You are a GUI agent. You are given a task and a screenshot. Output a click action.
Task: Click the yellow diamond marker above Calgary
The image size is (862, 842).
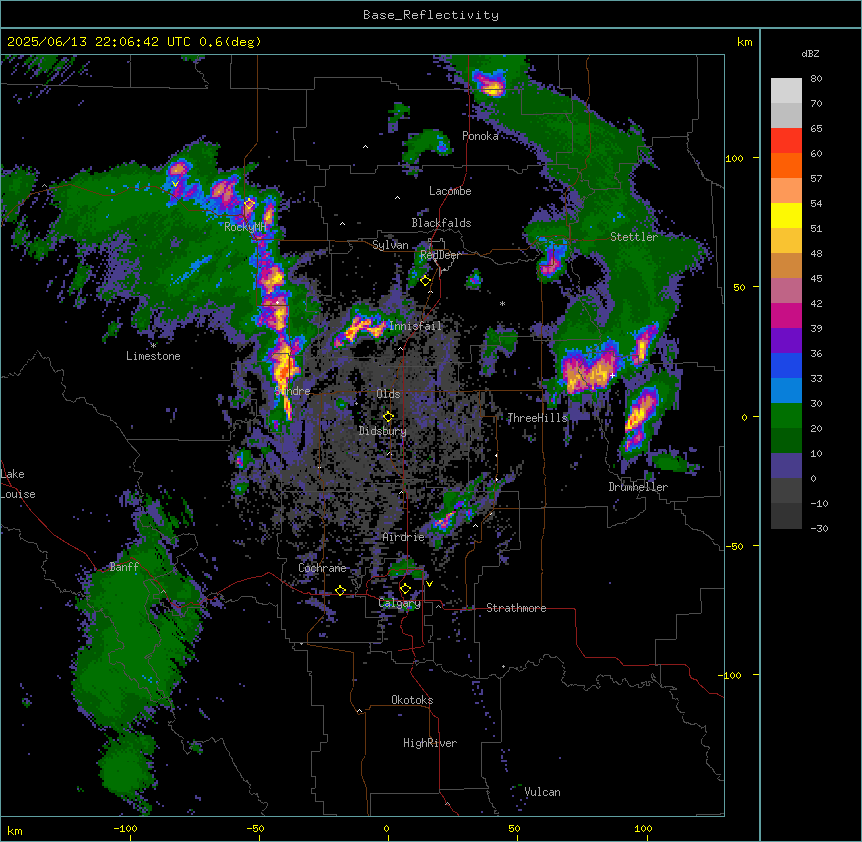pos(405,589)
